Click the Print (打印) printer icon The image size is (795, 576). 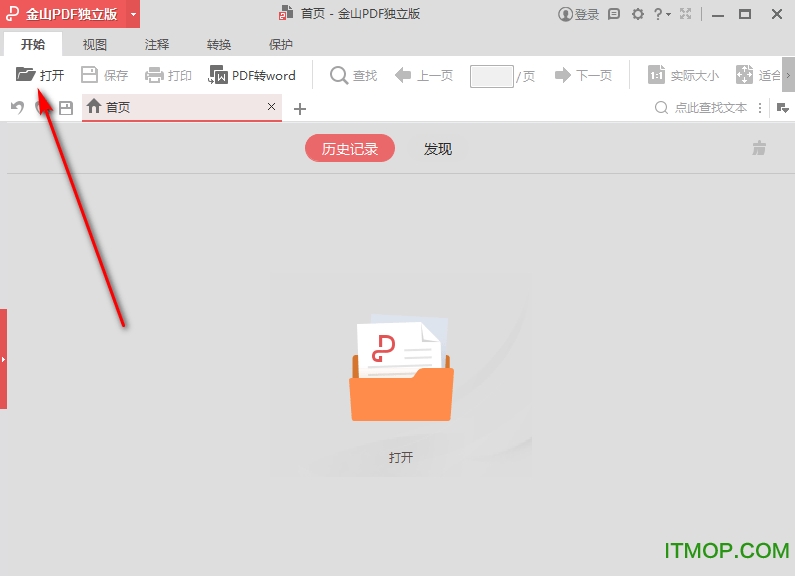(154, 75)
